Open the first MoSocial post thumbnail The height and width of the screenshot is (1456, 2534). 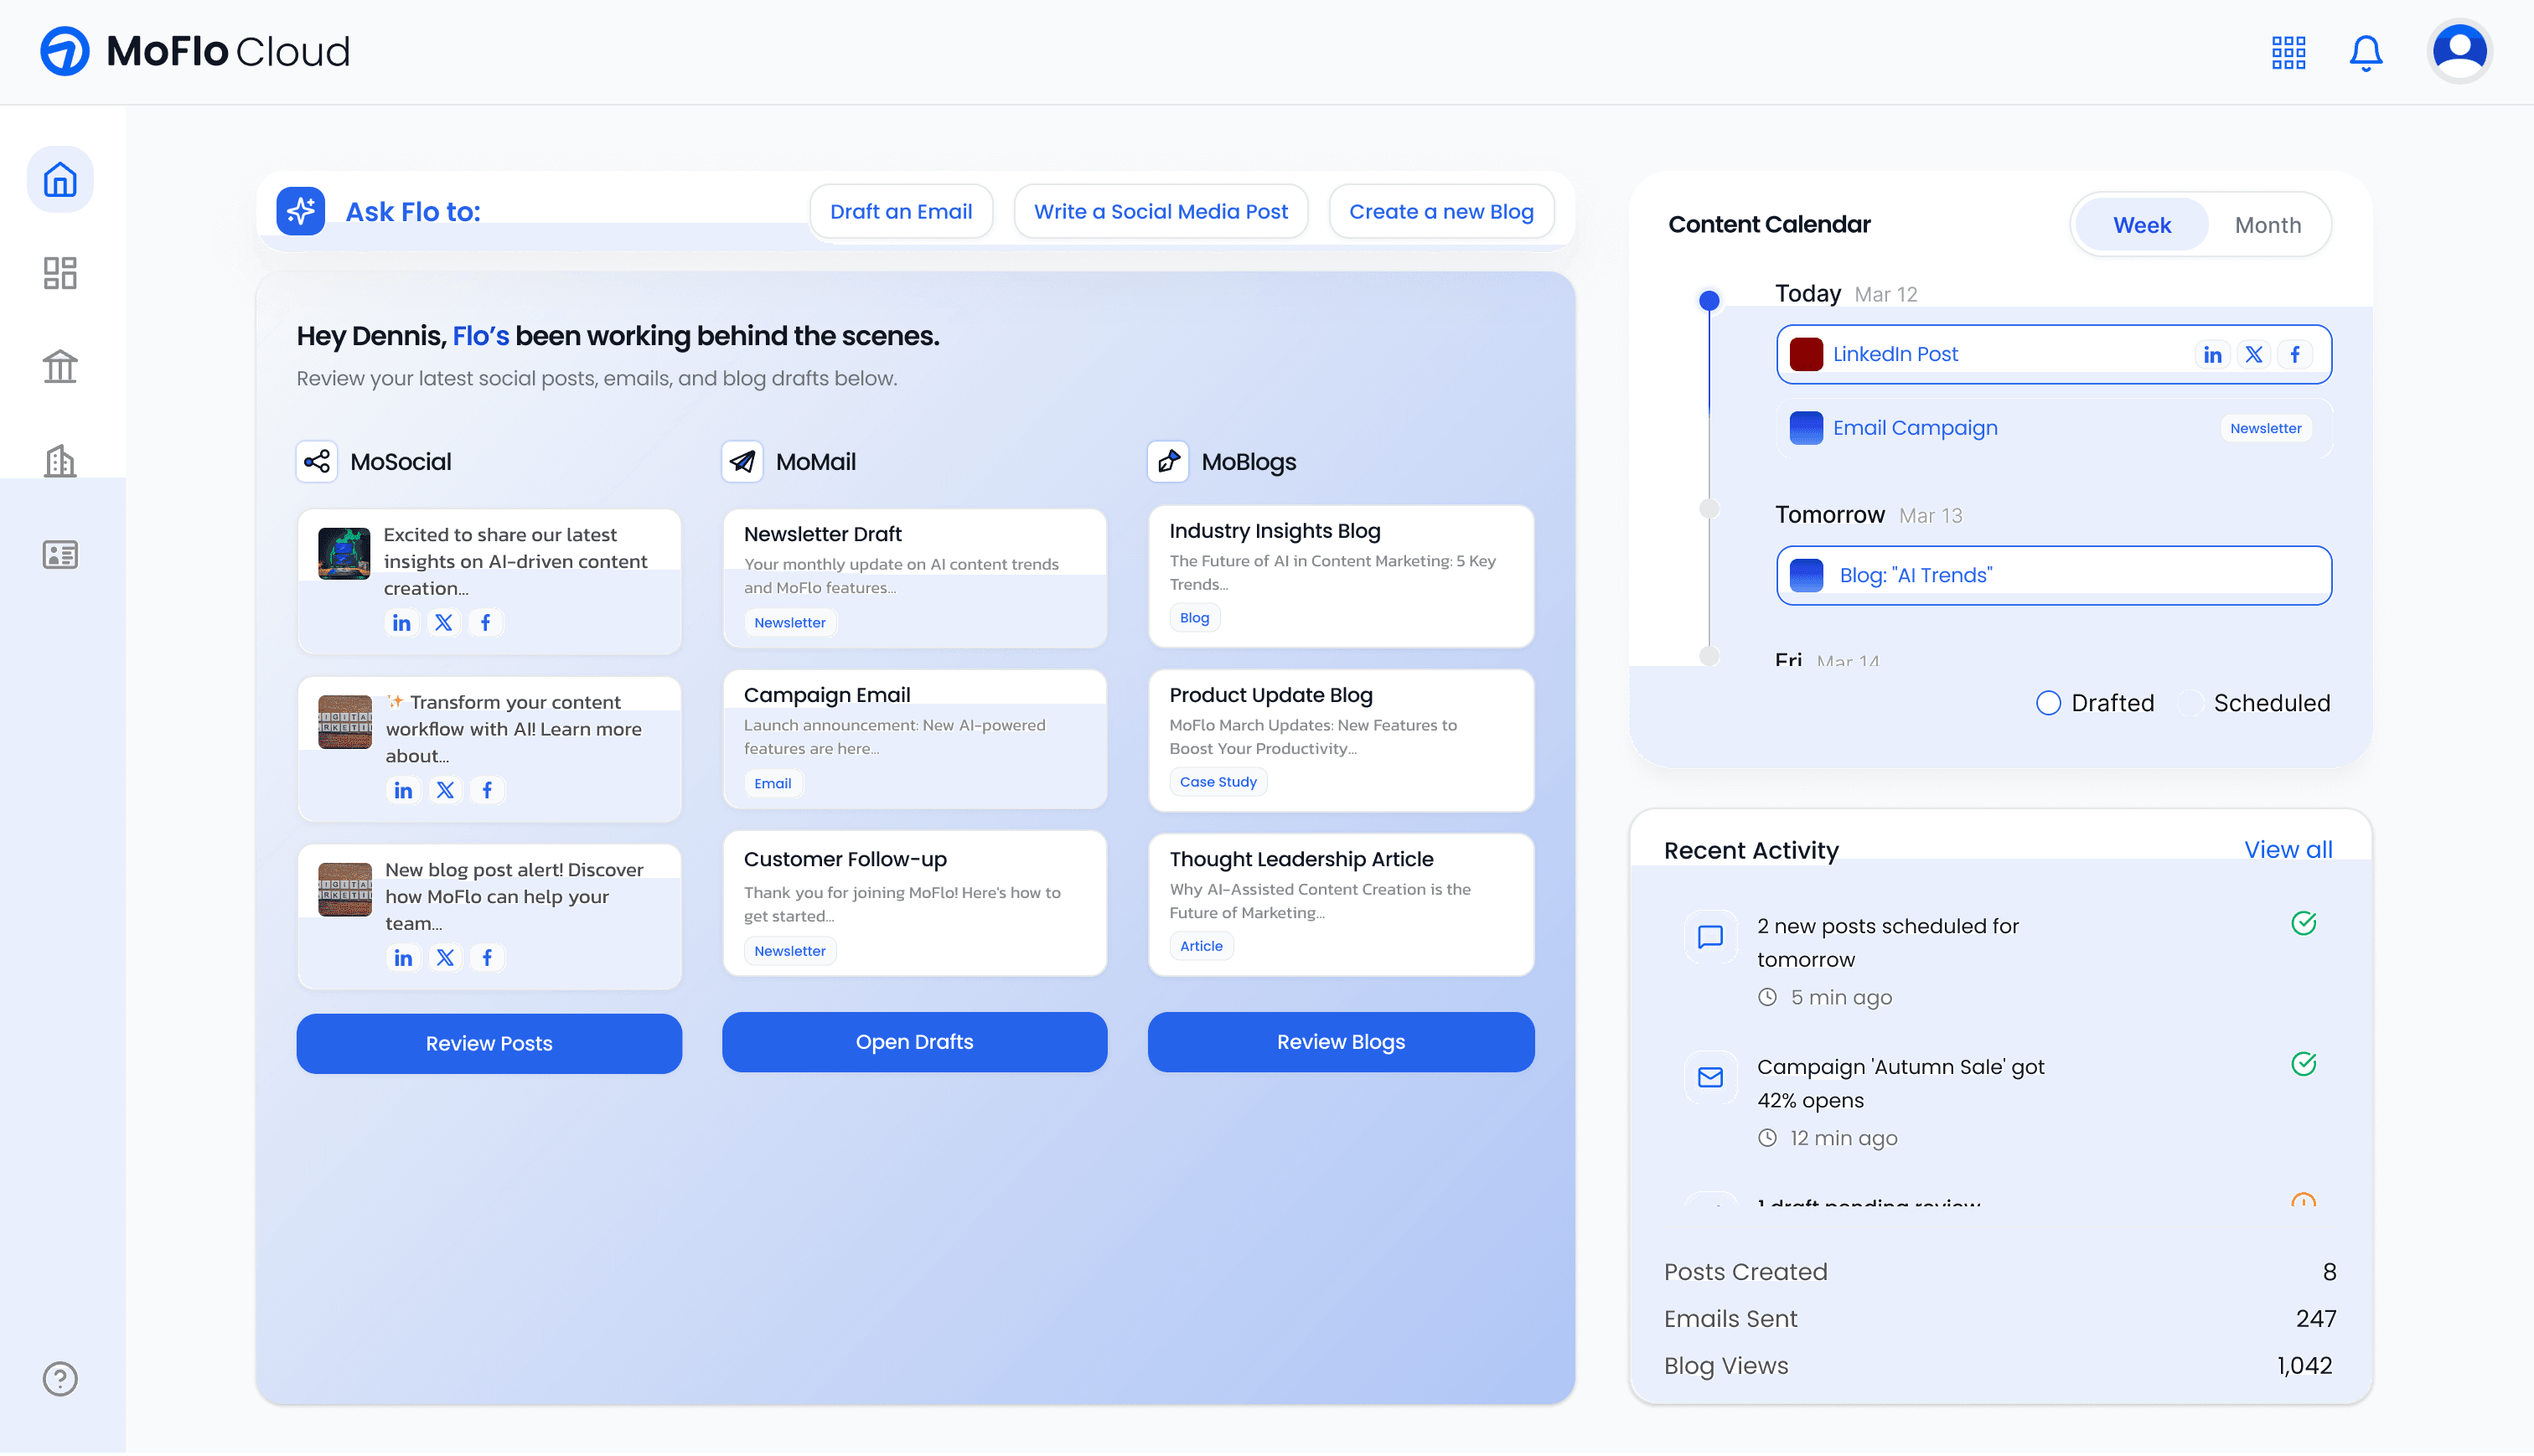coord(344,553)
